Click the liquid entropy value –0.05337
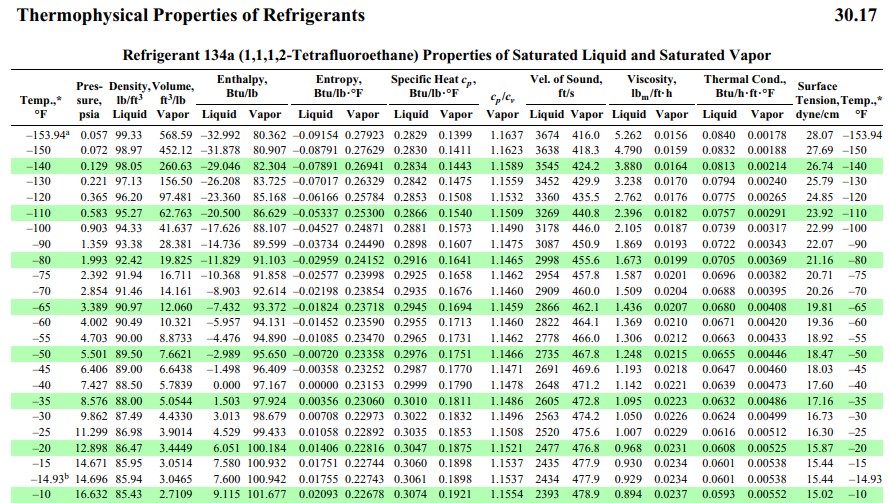889x503 pixels. click(x=316, y=213)
